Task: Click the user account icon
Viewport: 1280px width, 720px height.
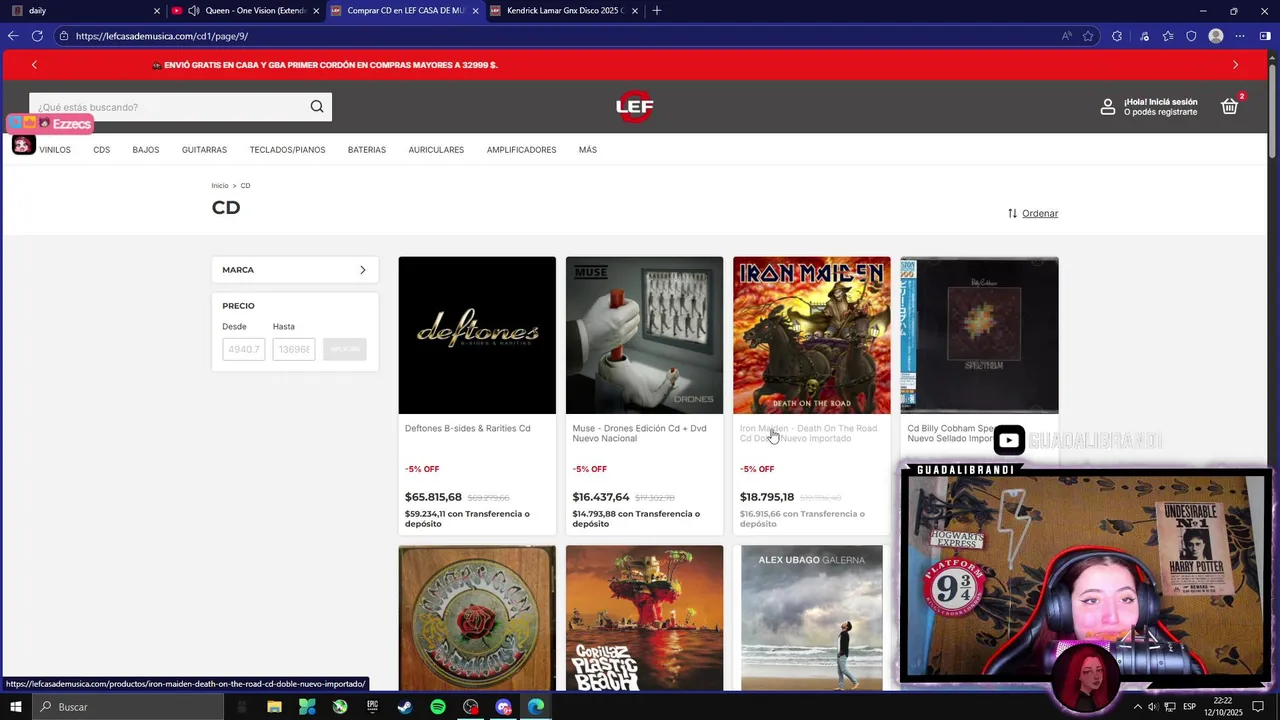Action: point(1108,107)
